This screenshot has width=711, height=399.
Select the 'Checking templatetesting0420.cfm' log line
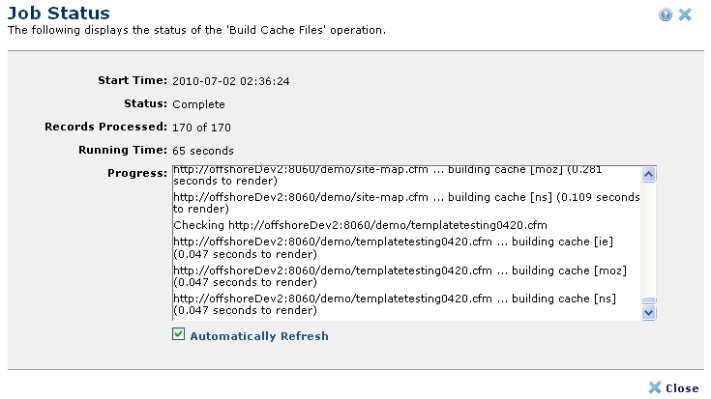click(x=360, y=225)
